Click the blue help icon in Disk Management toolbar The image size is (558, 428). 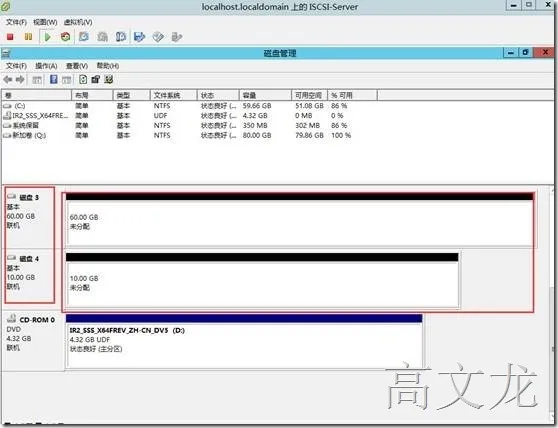point(54,79)
